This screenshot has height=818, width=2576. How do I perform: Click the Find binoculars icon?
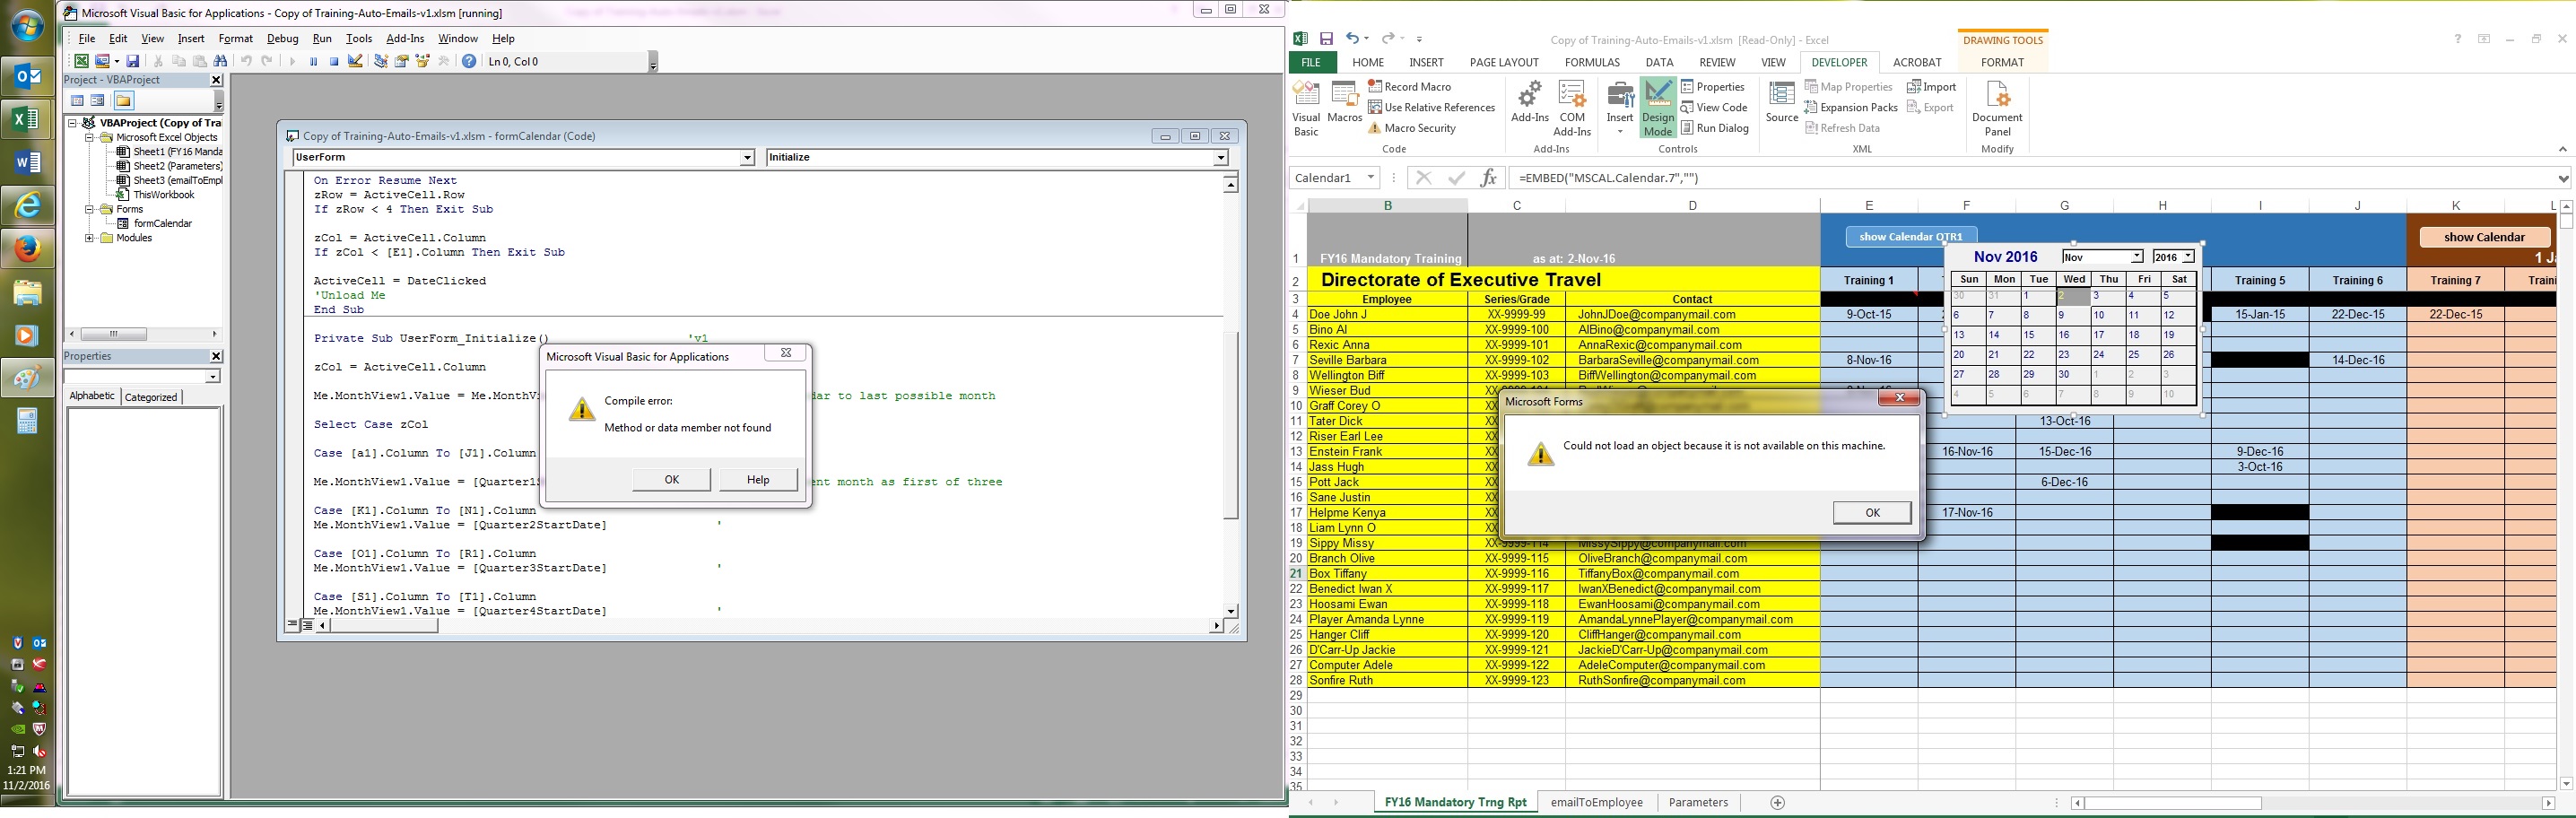pyautogui.click(x=221, y=62)
